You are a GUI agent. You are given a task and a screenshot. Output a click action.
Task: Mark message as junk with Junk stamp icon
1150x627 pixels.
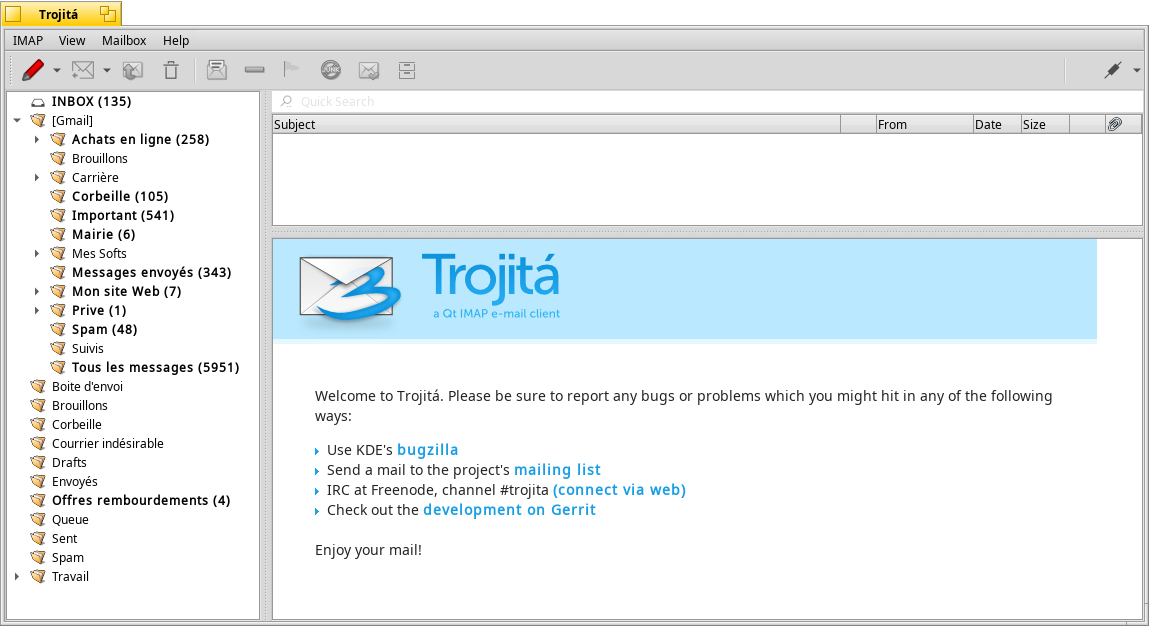331,70
